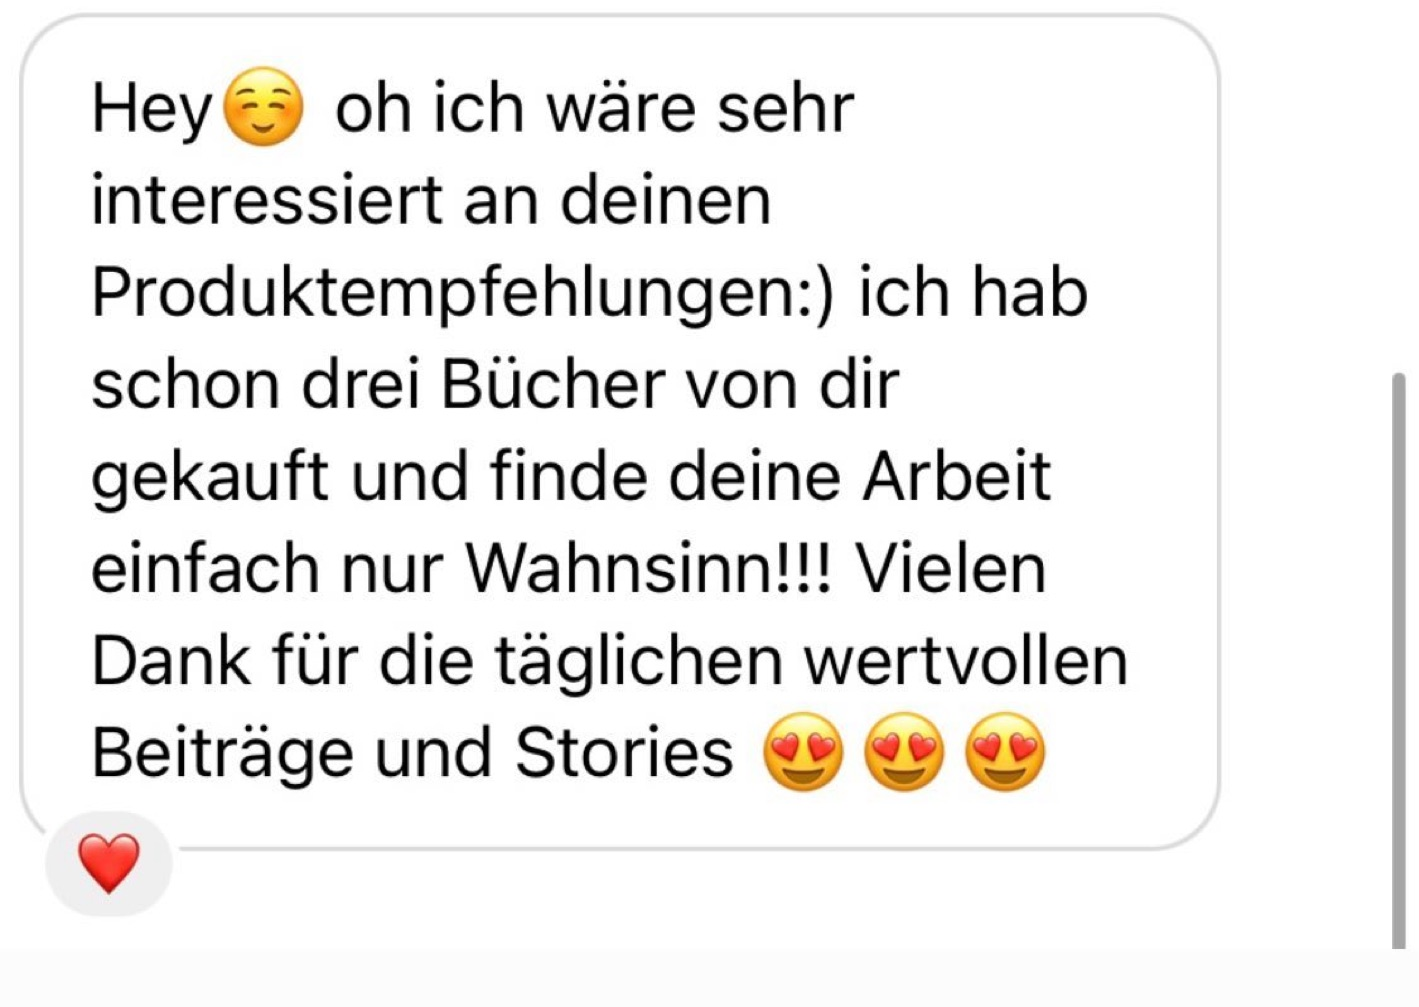Click the word "Produktempfehlungen:)" in the message
Viewport: 1419px width, 1007px height.
pyautogui.click(x=463, y=293)
